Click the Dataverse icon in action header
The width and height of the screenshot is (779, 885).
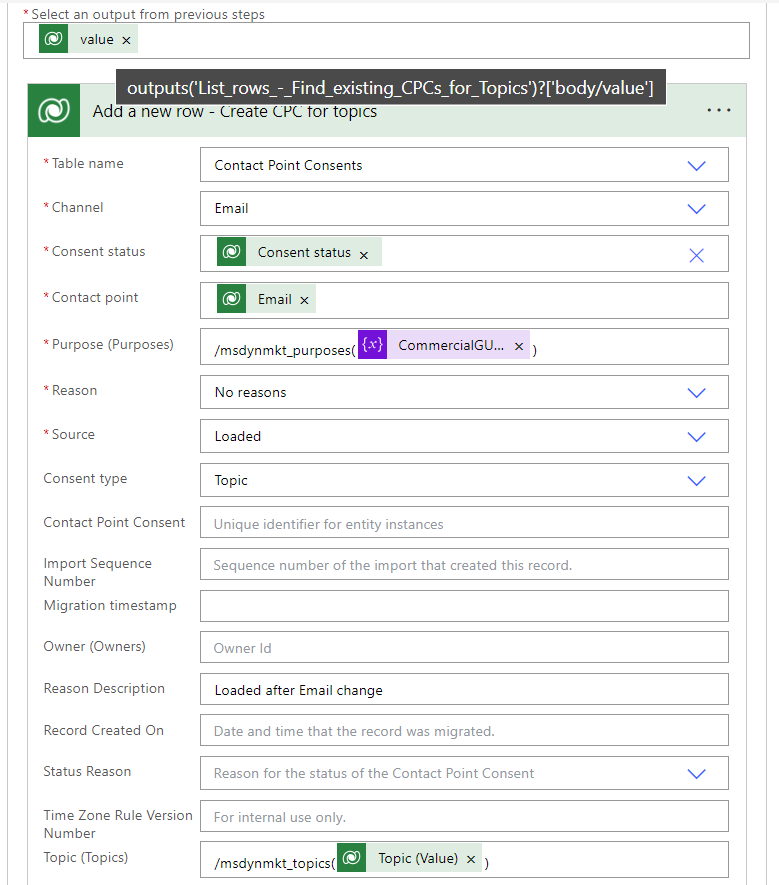53,111
